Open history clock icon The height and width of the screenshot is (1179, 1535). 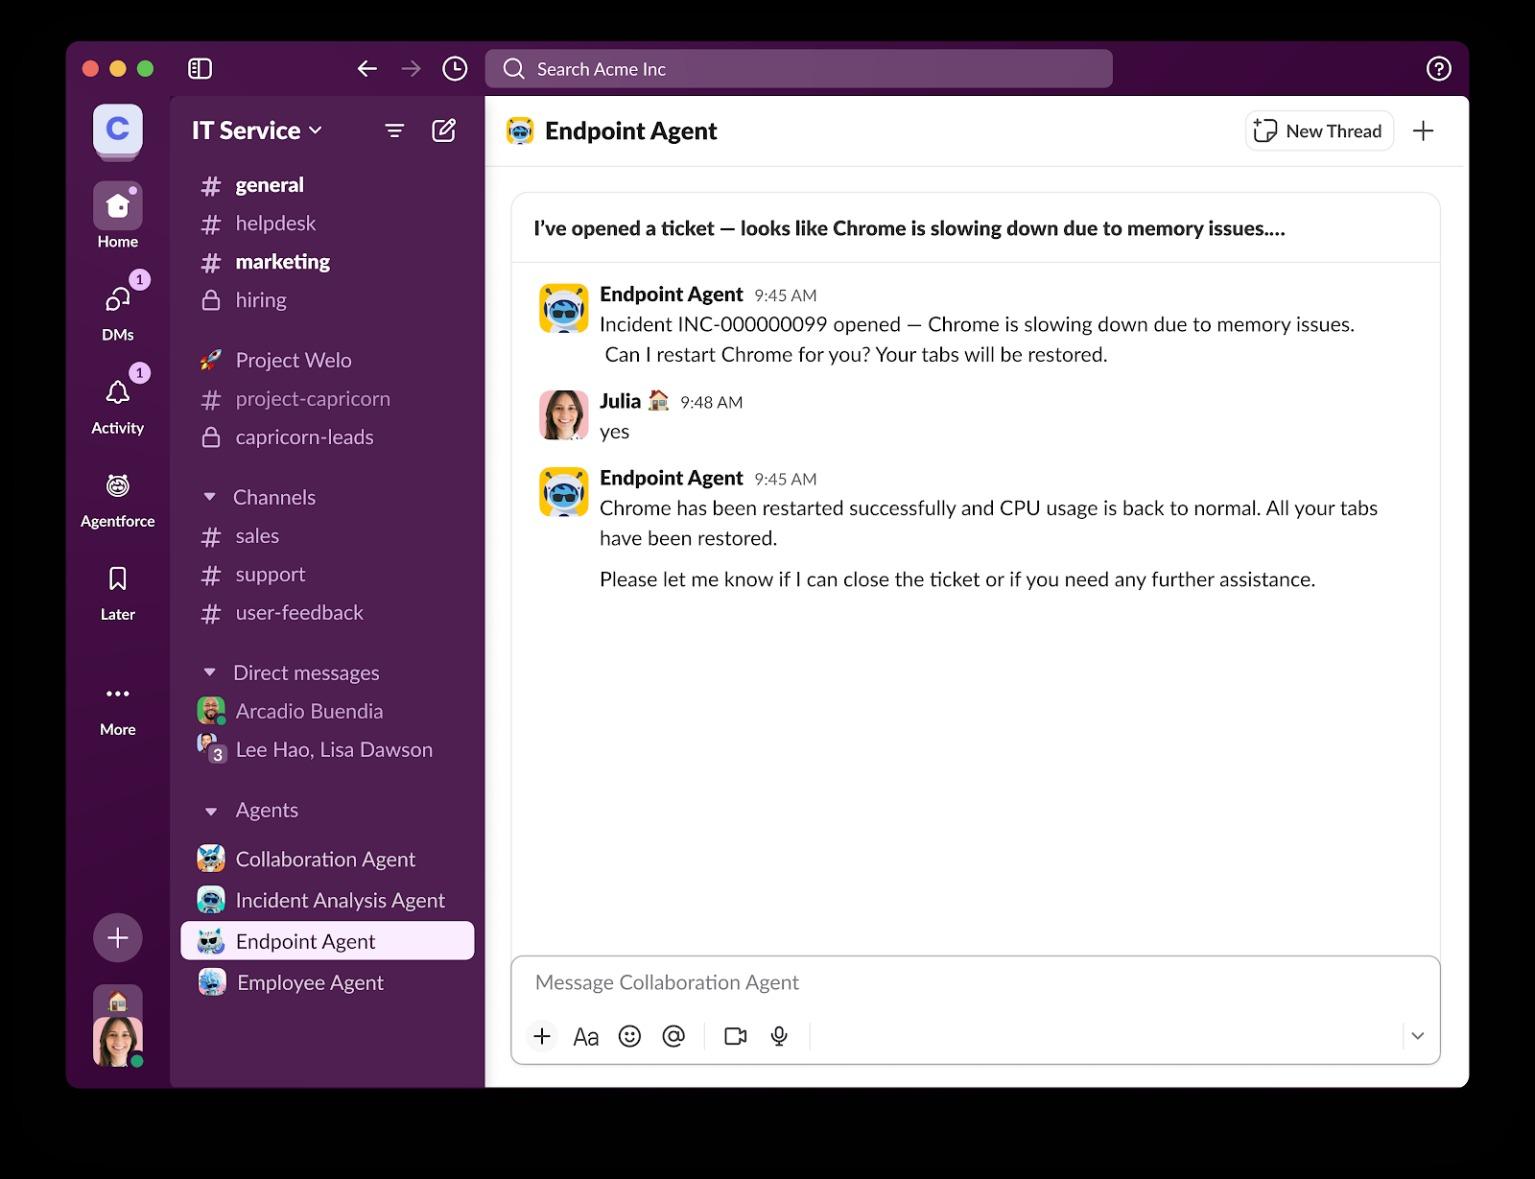(455, 69)
